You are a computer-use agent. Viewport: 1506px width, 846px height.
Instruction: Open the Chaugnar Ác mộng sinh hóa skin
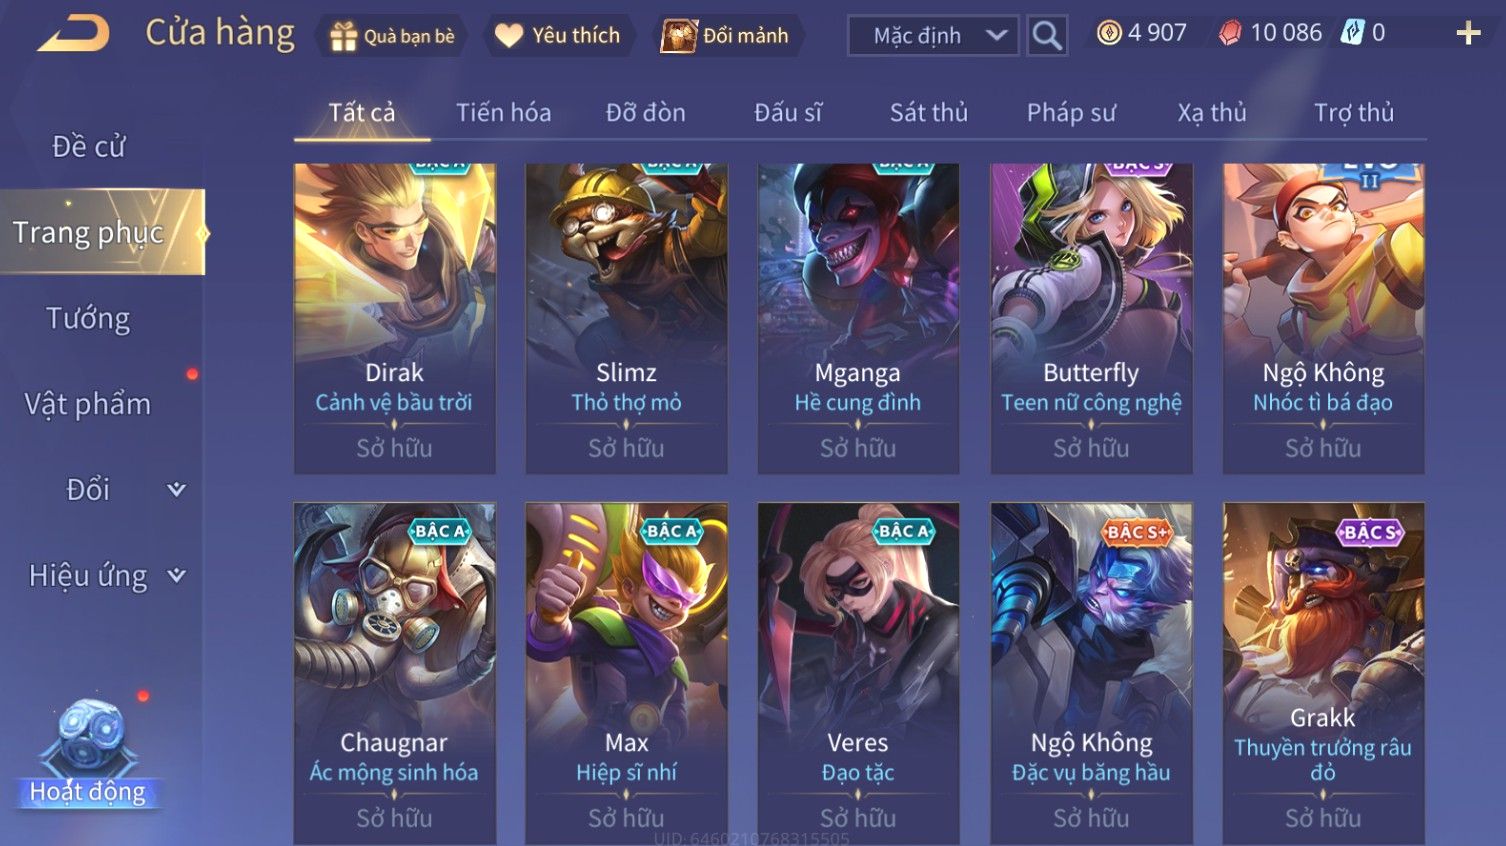394,673
